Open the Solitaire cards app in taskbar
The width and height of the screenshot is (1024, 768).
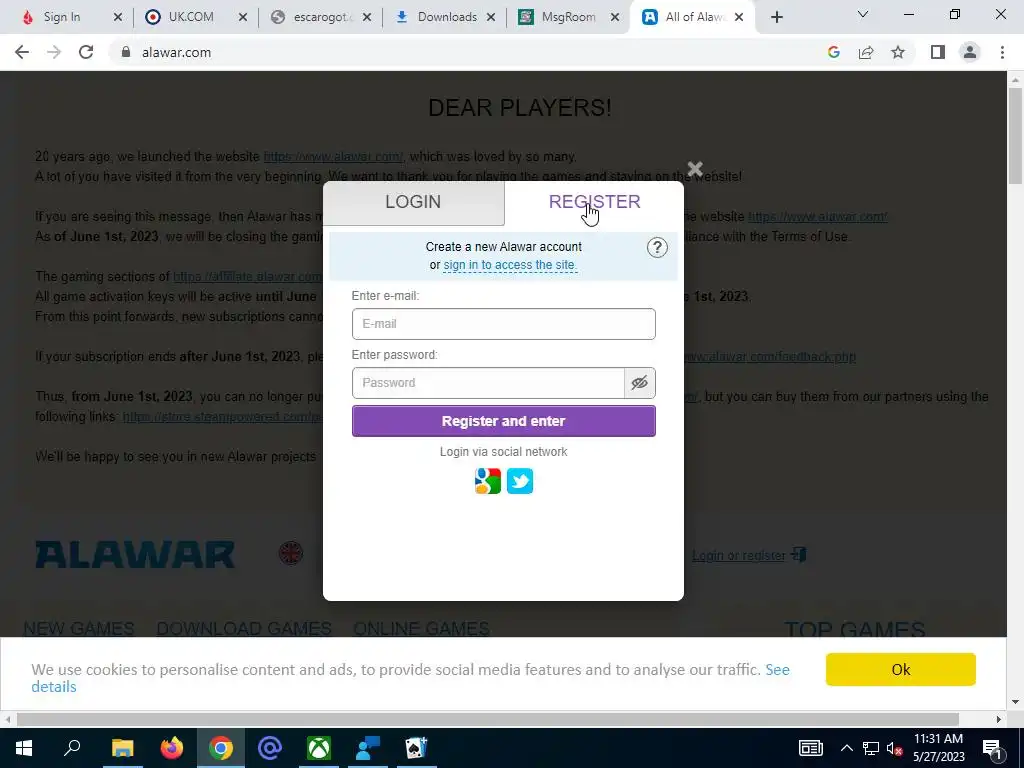(x=417, y=748)
